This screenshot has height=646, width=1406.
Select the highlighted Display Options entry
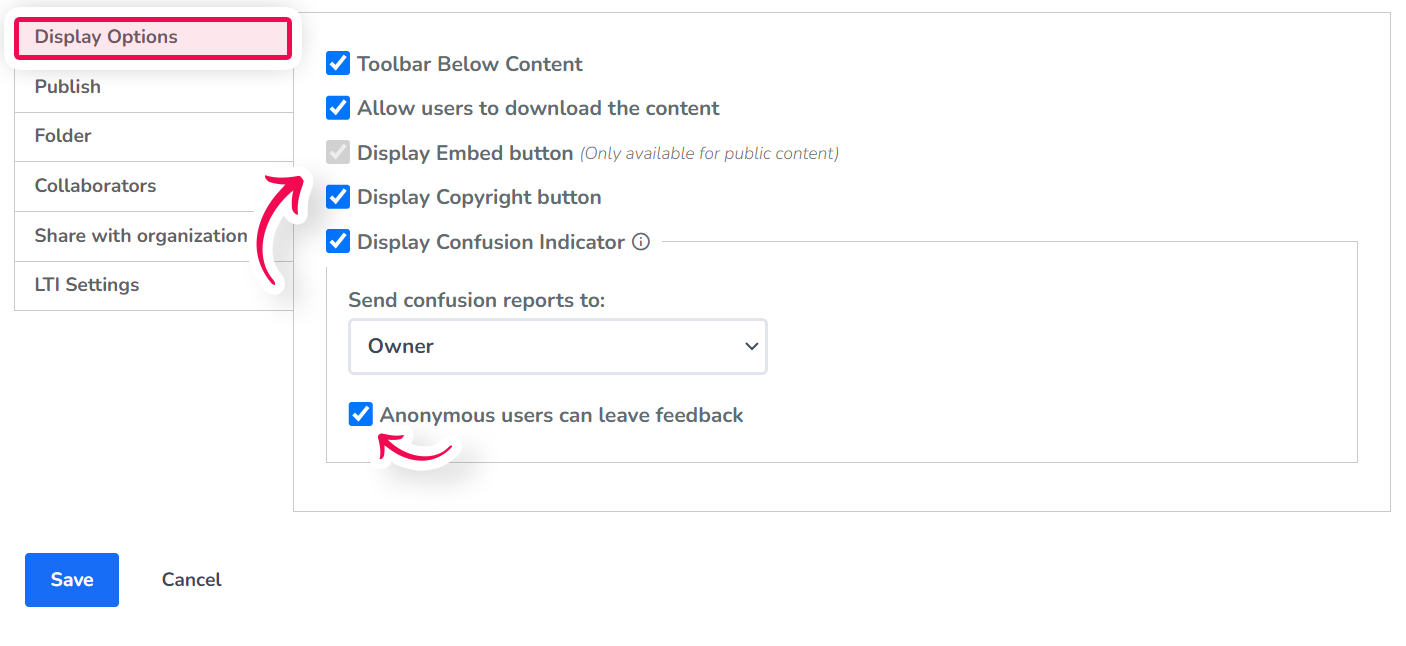coord(105,36)
